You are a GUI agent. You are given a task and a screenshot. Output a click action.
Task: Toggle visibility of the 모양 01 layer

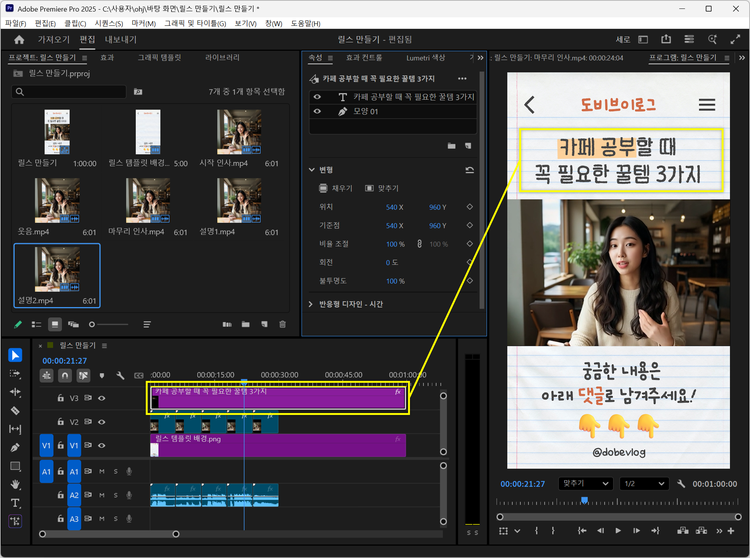point(318,111)
